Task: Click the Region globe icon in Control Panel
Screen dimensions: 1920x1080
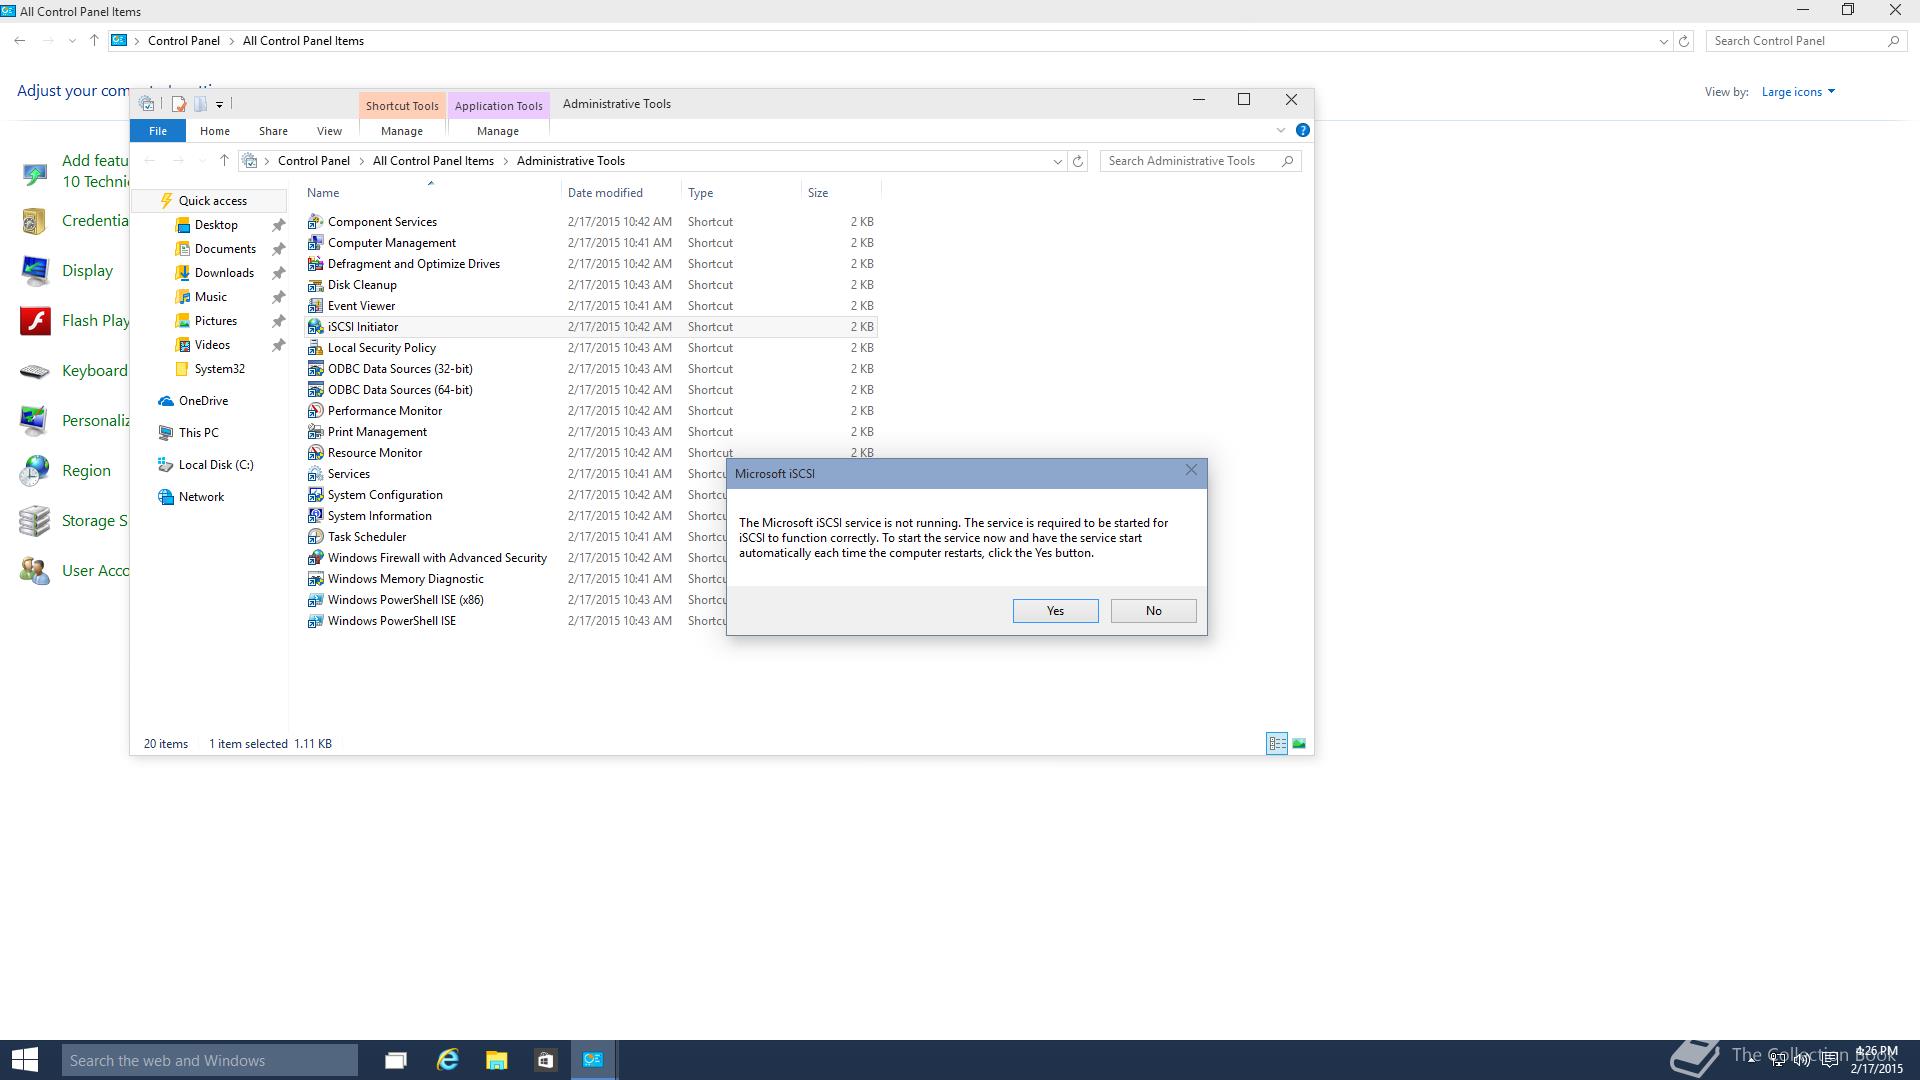Action: (x=35, y=471)
